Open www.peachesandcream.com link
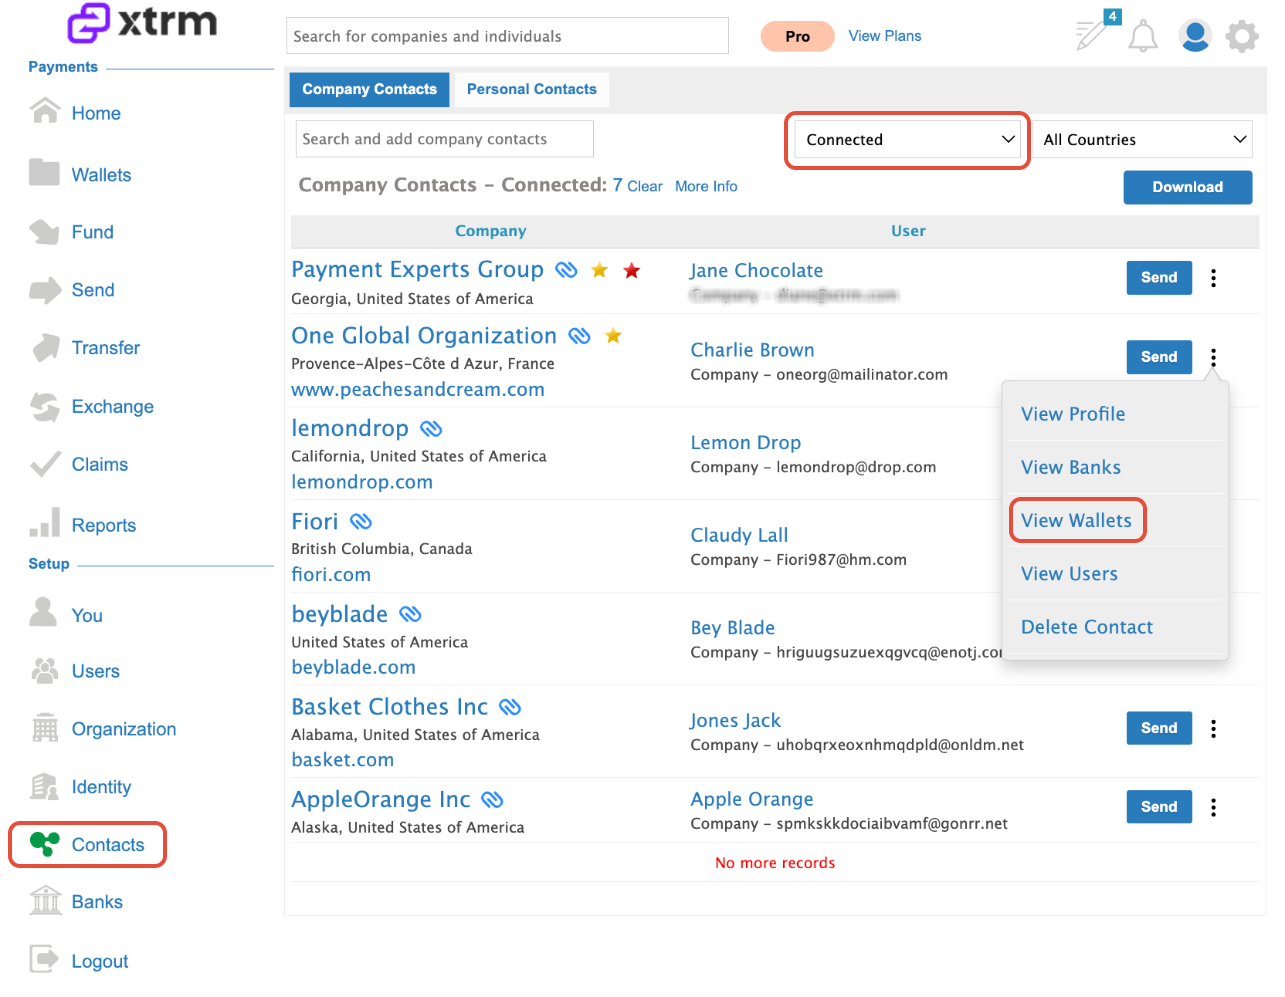This screenshot has height=997, width=1285. (418, 390)
